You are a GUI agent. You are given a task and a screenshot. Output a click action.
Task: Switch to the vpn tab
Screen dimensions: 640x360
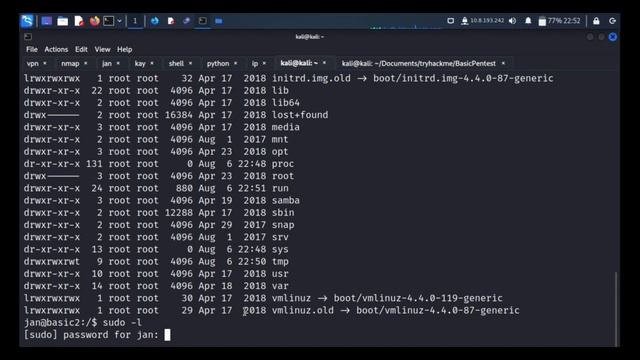point(33,64)
